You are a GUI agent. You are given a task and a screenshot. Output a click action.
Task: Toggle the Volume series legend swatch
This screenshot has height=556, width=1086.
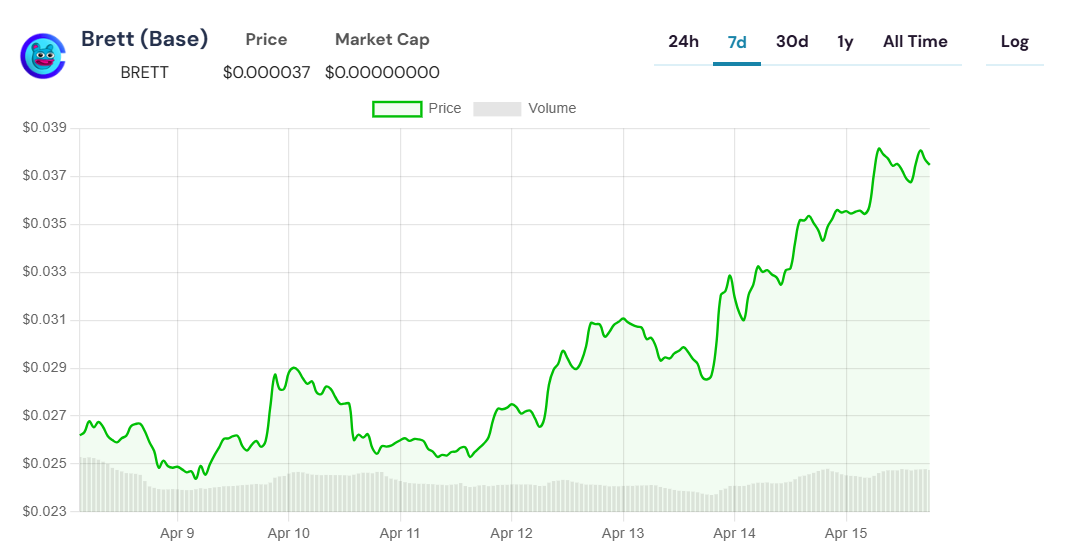click(497, 109)
